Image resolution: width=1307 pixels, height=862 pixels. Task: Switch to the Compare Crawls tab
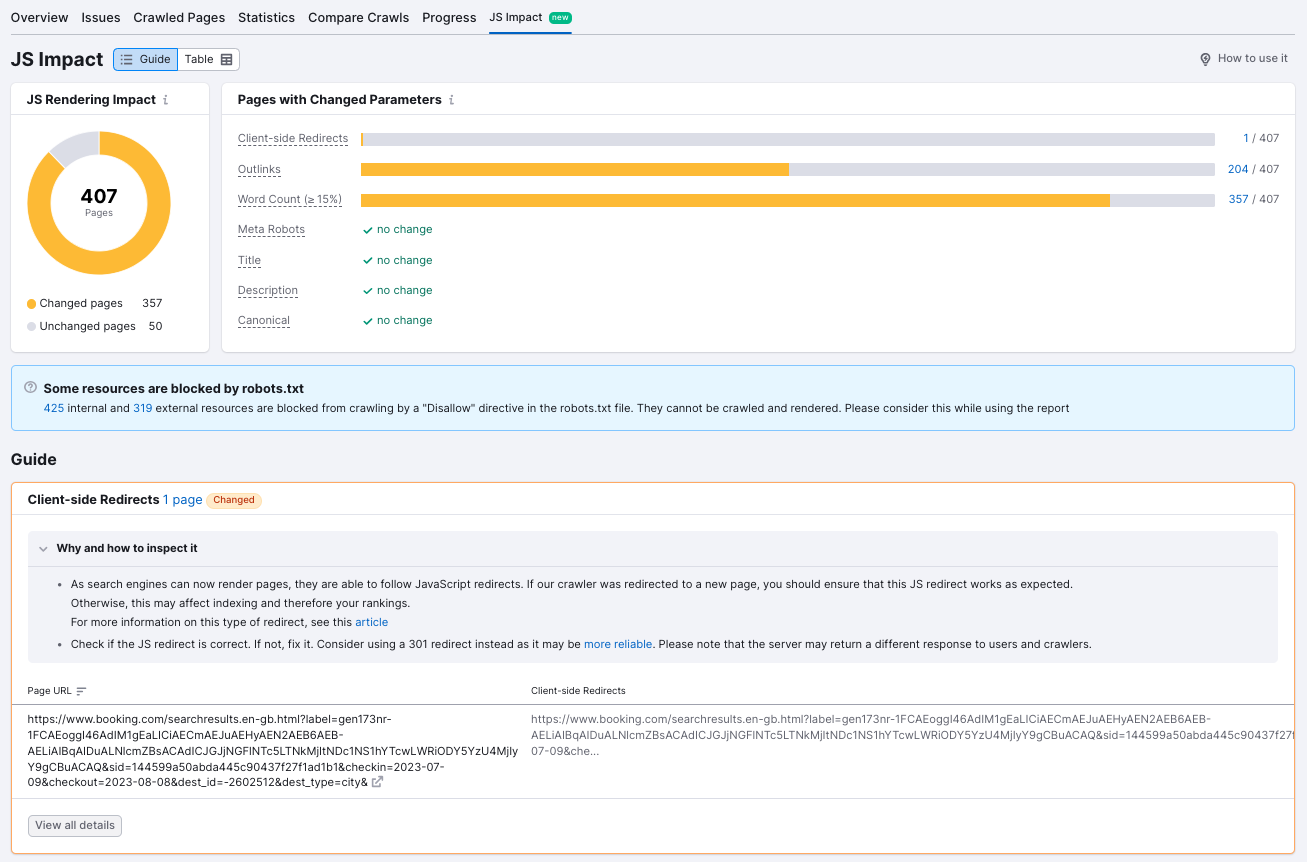358,17
